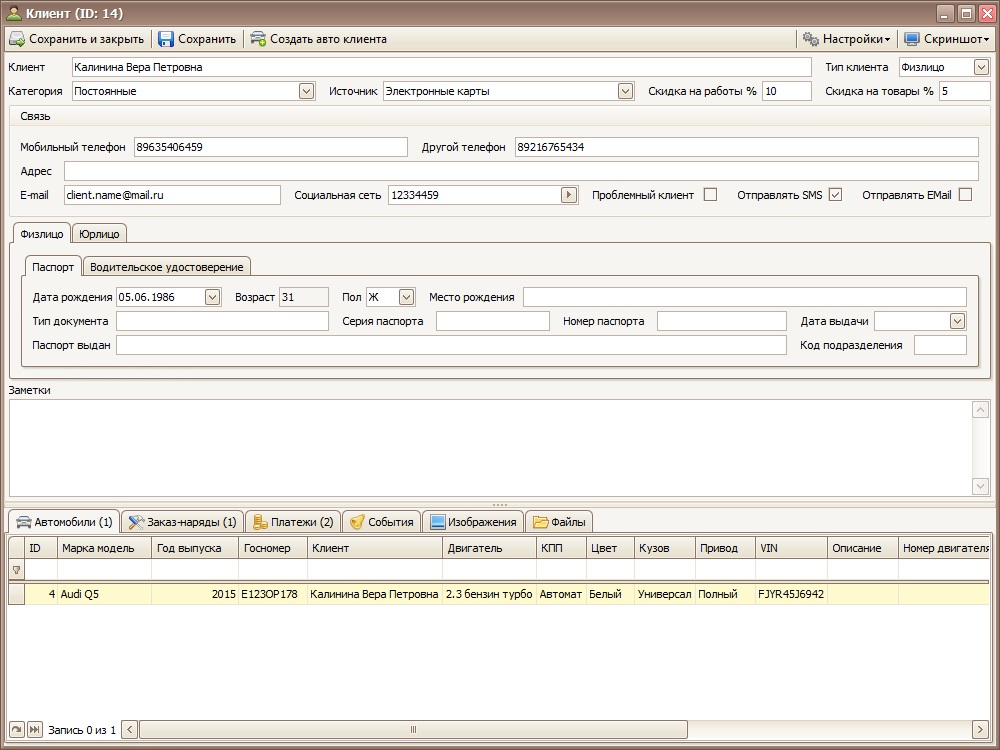Click Создать авто клиента button

point(318,39)
